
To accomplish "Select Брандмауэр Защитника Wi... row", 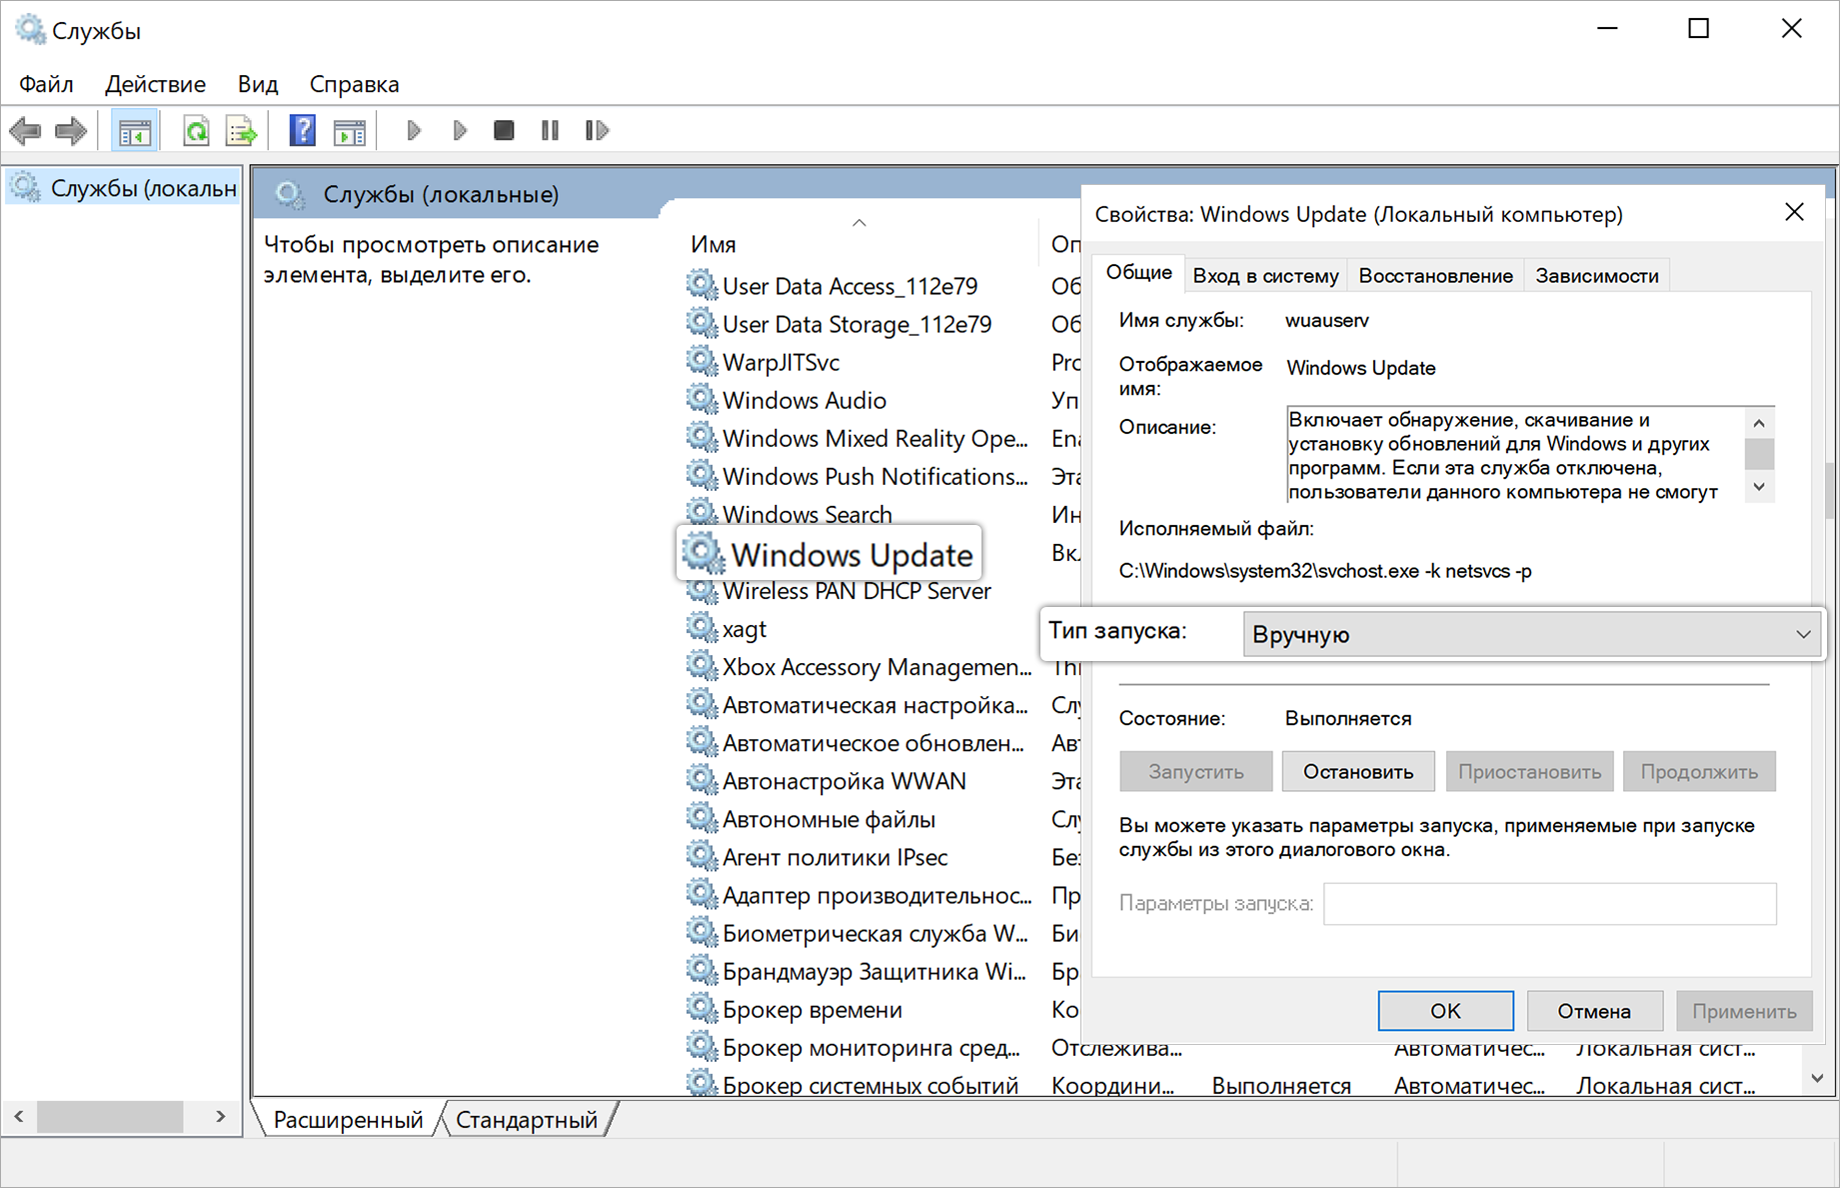I will [x=874, y=971].
